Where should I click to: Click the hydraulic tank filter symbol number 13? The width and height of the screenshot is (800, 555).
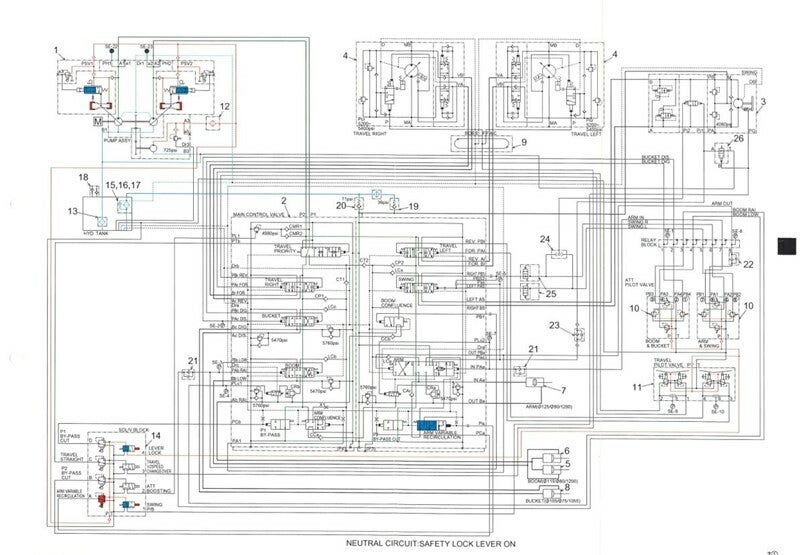[x=101, y=221]
